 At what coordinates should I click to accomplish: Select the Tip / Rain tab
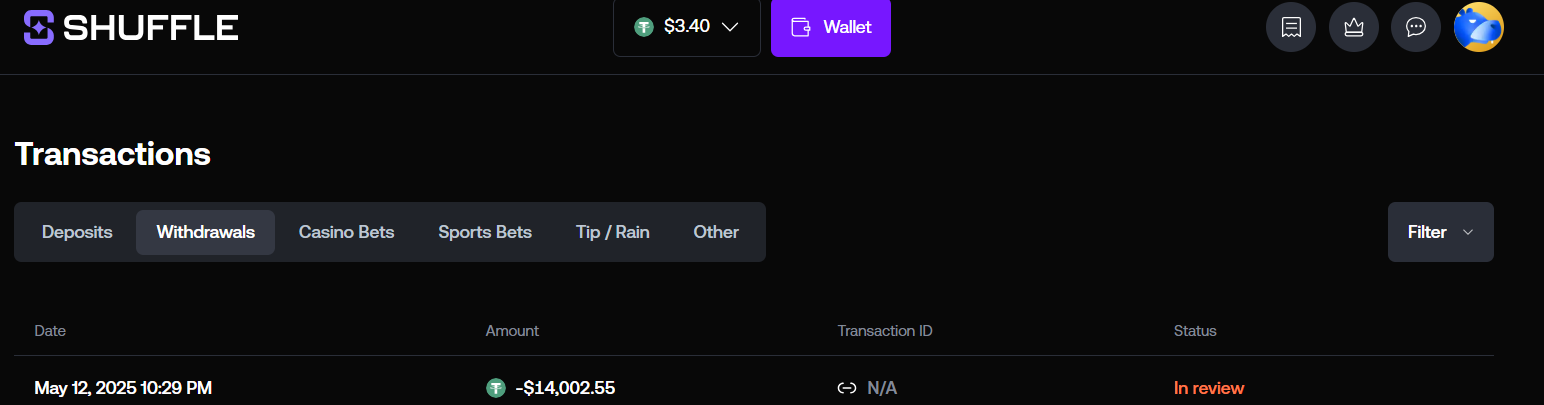pyautogui.click(x=613, y=232)
